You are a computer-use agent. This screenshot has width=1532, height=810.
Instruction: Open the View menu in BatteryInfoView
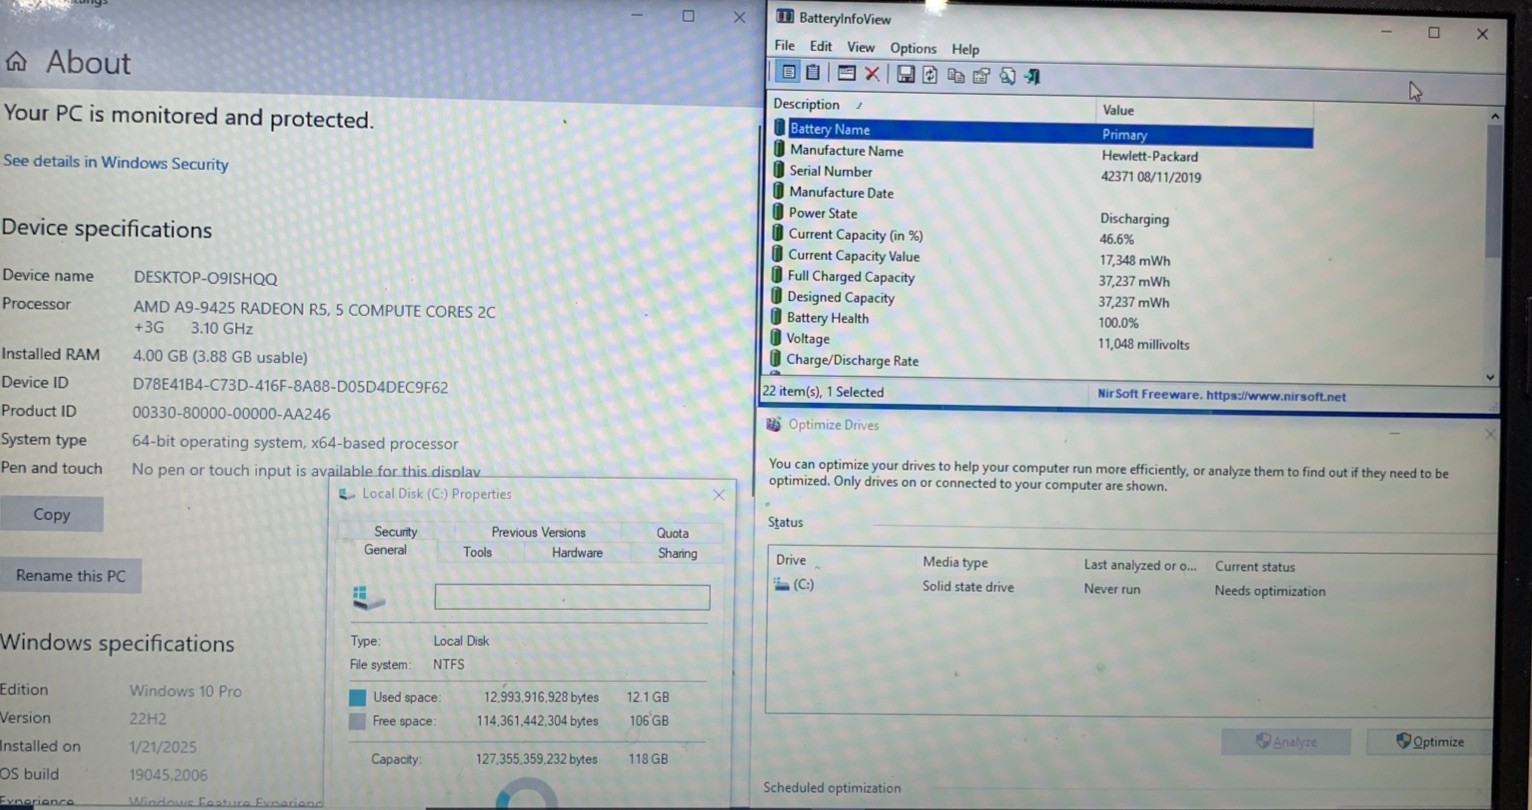click(x=861, y=47)
